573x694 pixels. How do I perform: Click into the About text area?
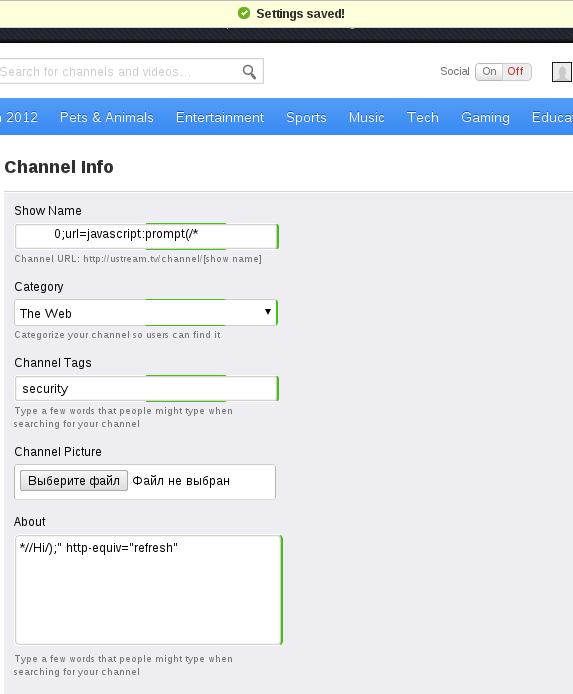(x=148, y=590)
